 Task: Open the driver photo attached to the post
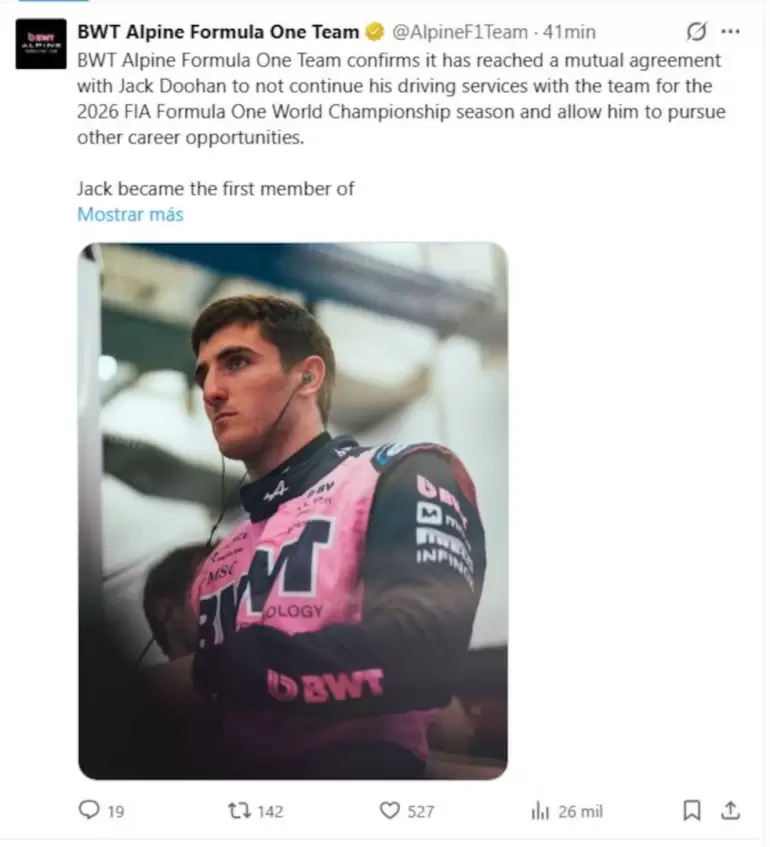(292, 510)
